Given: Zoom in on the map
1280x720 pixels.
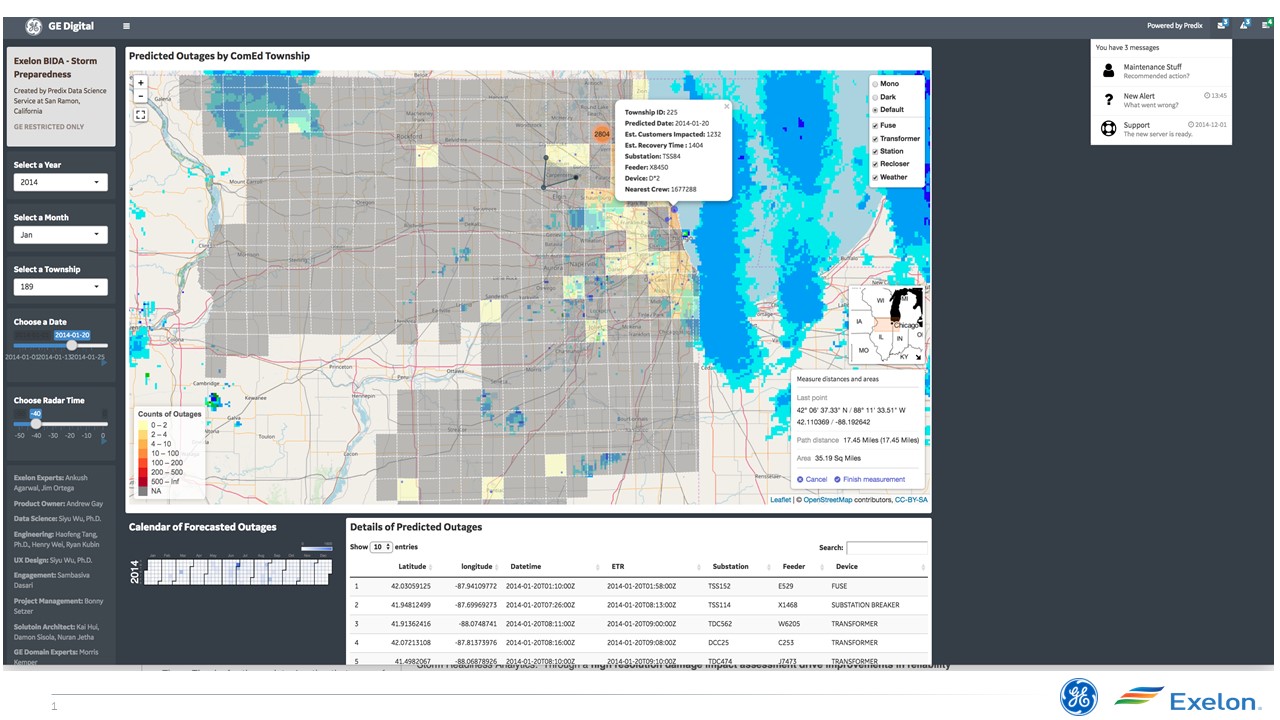Looking at the screenshot, I should pyautogui.click(x=141, y=83).
